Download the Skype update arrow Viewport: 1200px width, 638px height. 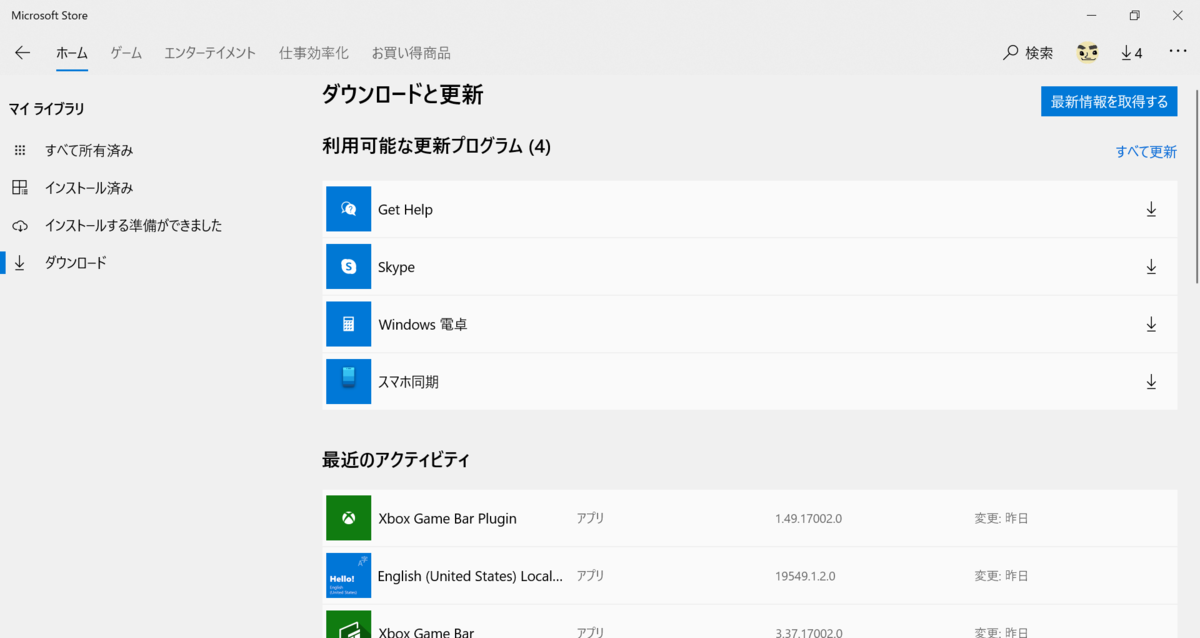click(x=1151, y=267)
